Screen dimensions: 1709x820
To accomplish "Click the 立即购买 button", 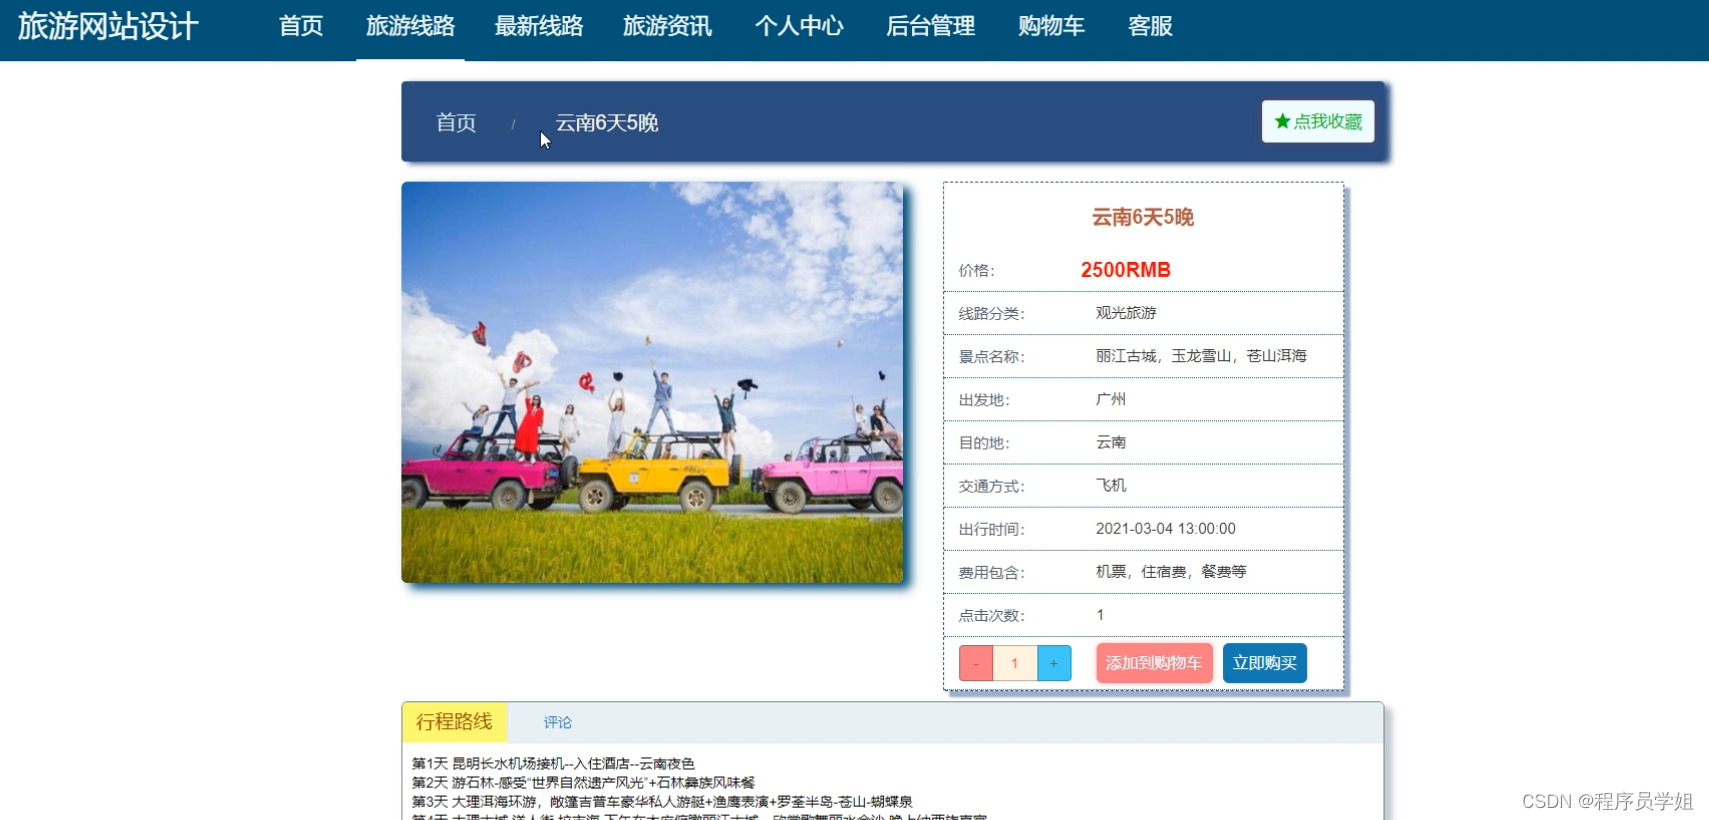I will pos(1265,663).
